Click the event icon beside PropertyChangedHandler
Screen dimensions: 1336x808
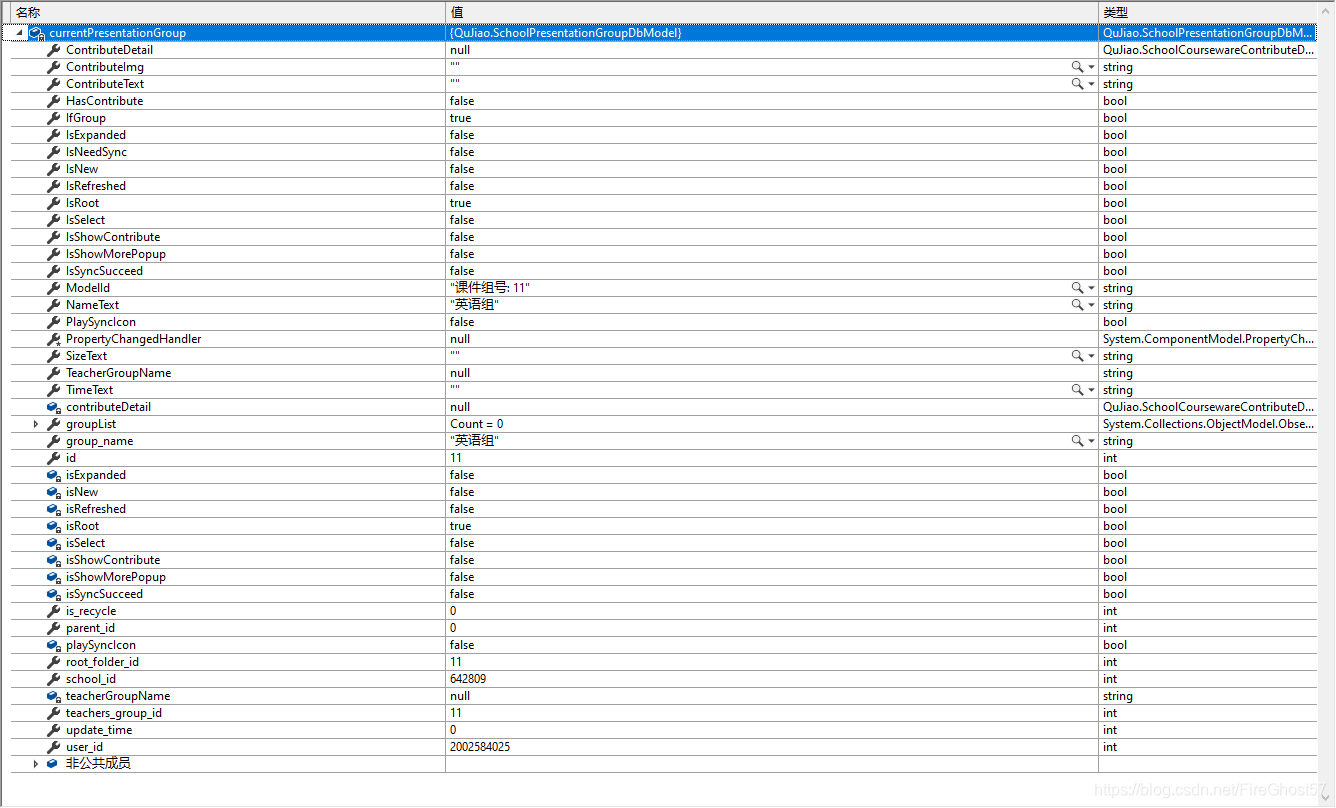[x=54, y=339]
